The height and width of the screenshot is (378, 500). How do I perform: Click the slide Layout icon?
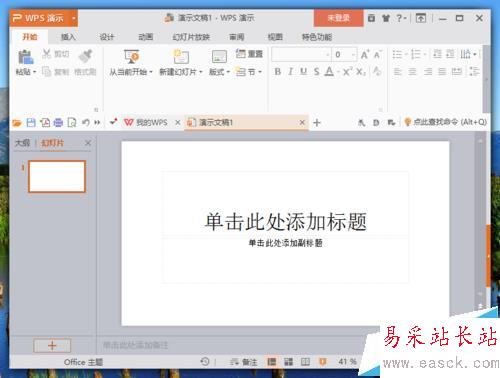tap(219, 57)
